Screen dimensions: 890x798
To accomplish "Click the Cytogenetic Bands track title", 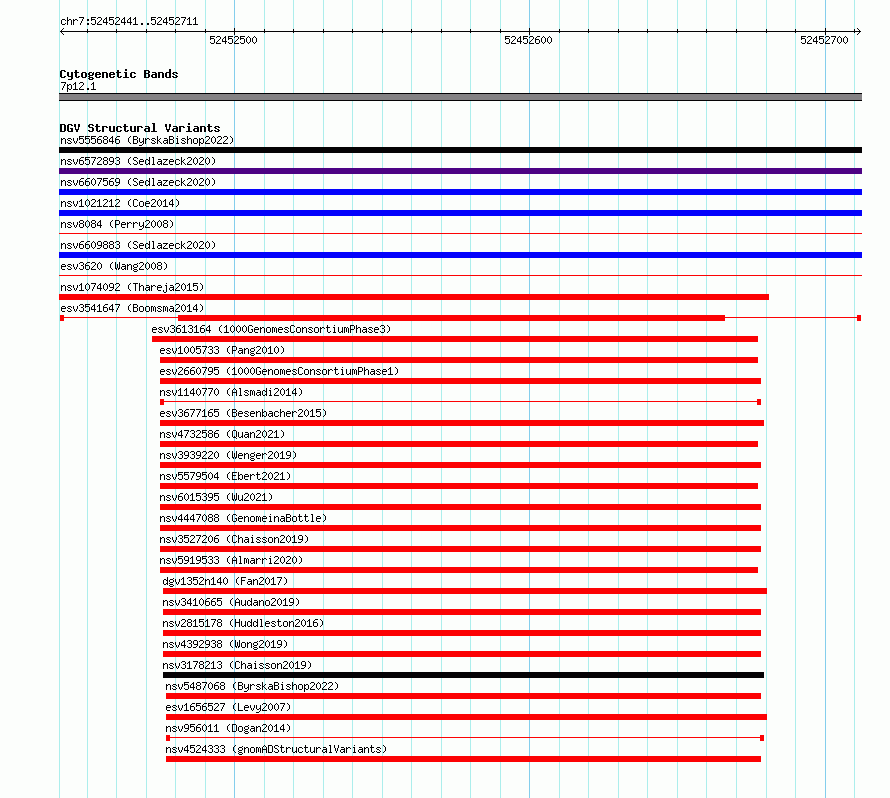I will [119, 74].
